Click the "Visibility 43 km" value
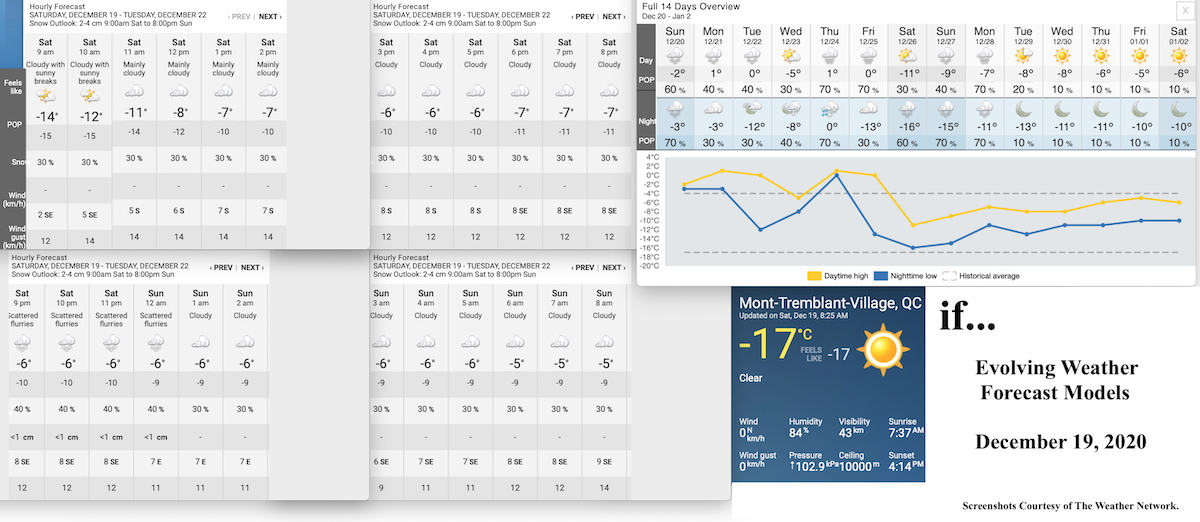Image resolution: width=1200 pixels, height=522 pixels. click(x=851, y=432)
